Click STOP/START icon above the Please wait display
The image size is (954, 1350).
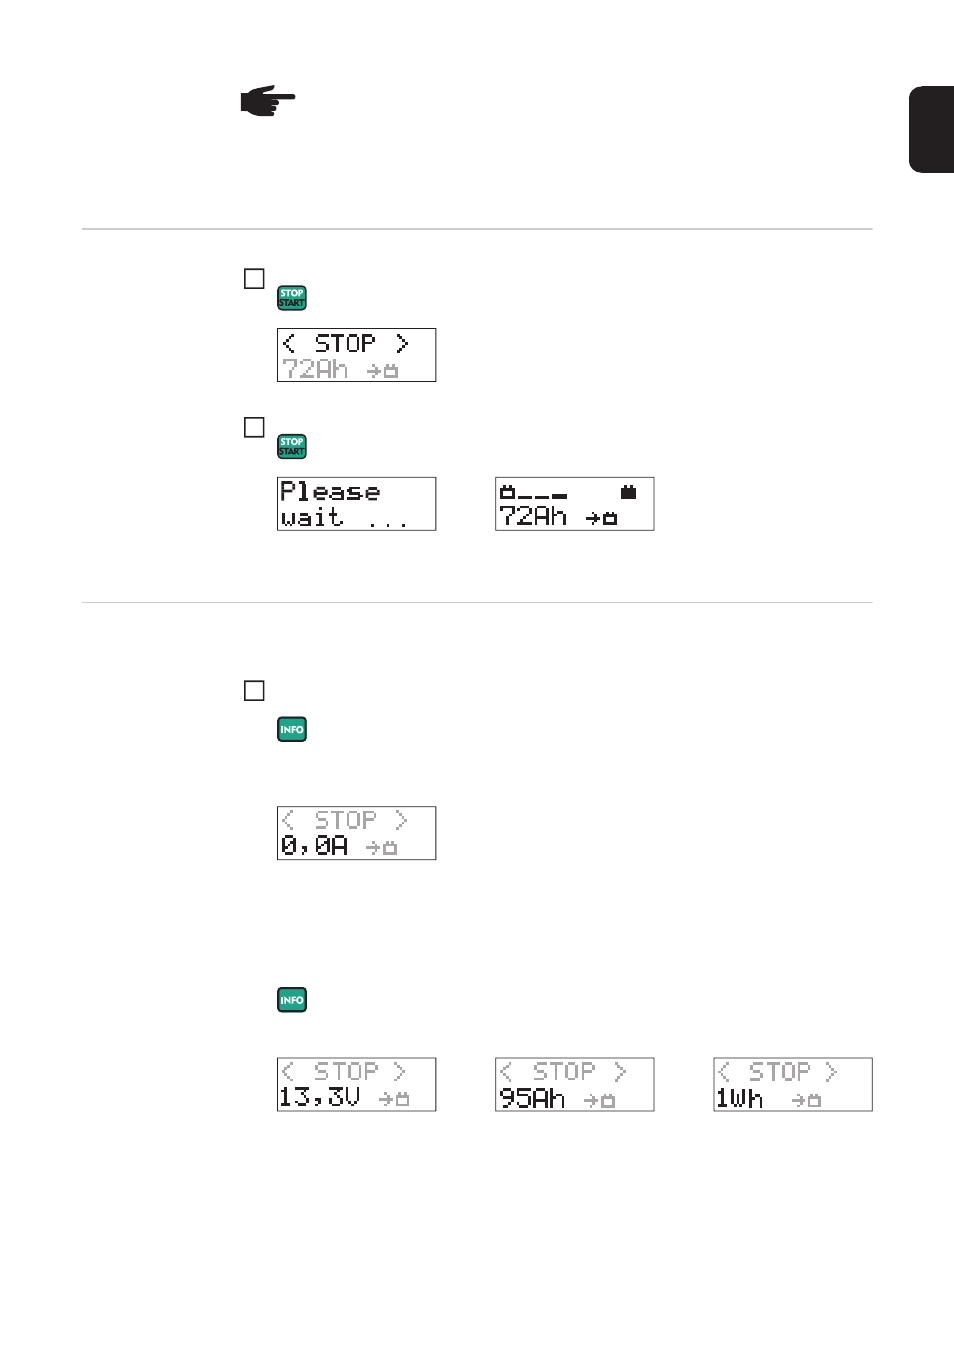[292, 446]
